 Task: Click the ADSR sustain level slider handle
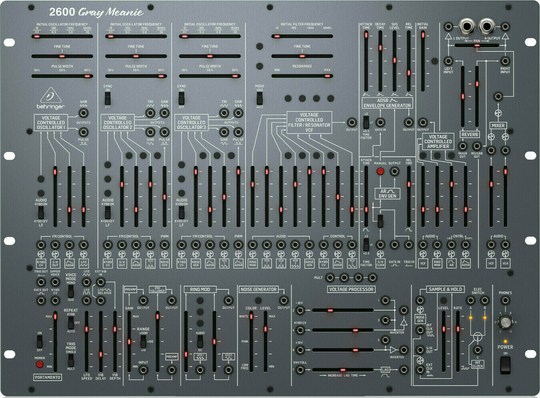(394, 60)
